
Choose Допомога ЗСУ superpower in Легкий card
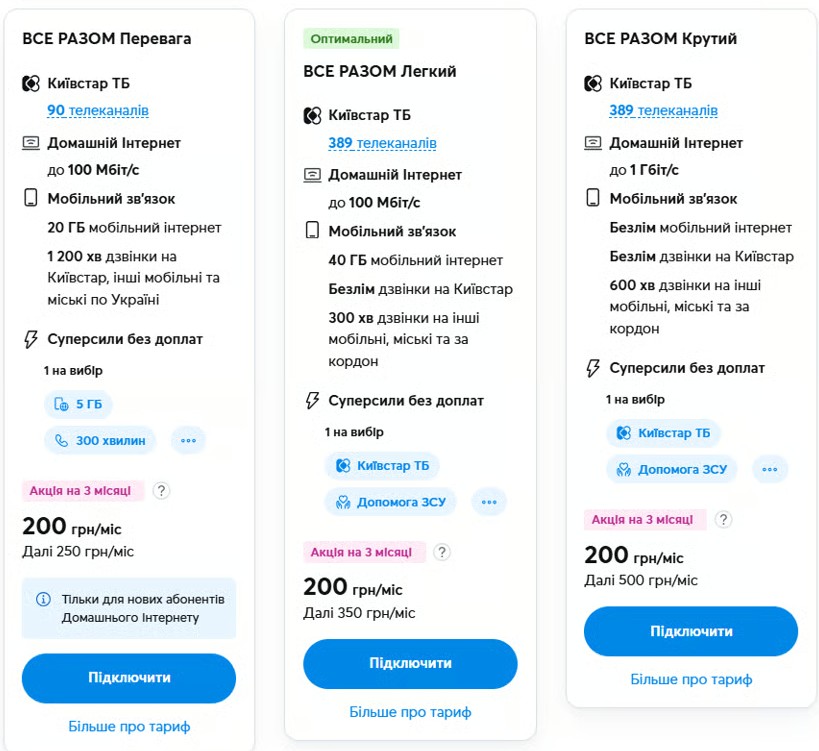tap(390, 502)
